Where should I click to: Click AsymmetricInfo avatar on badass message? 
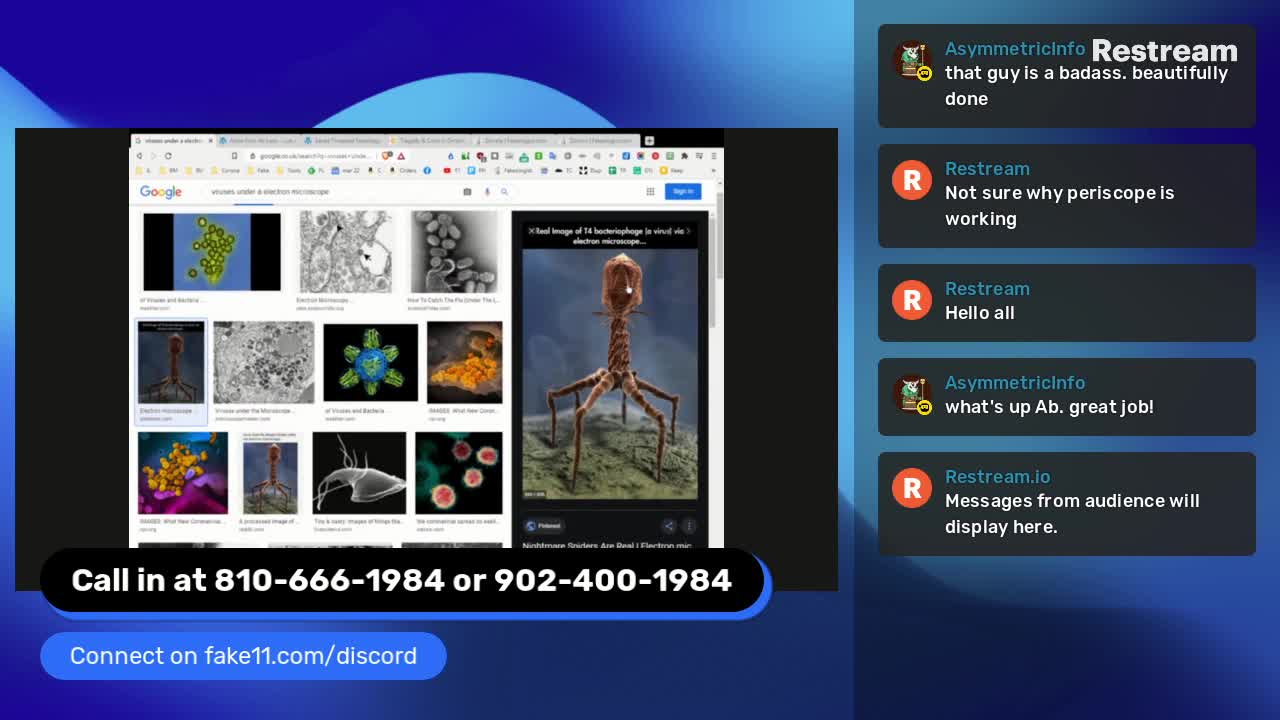[912, 60]
